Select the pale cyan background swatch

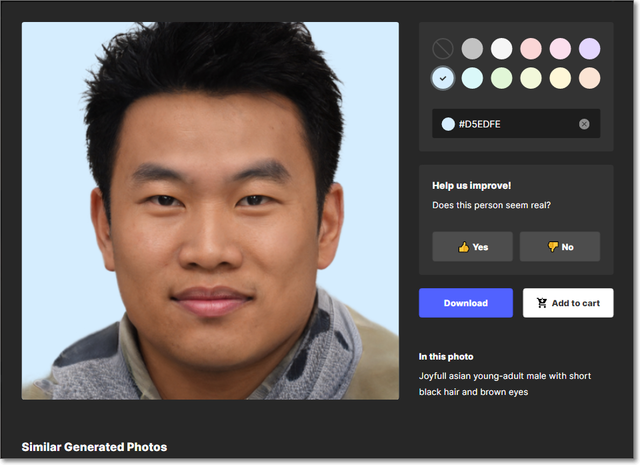(x=472, y=77)
